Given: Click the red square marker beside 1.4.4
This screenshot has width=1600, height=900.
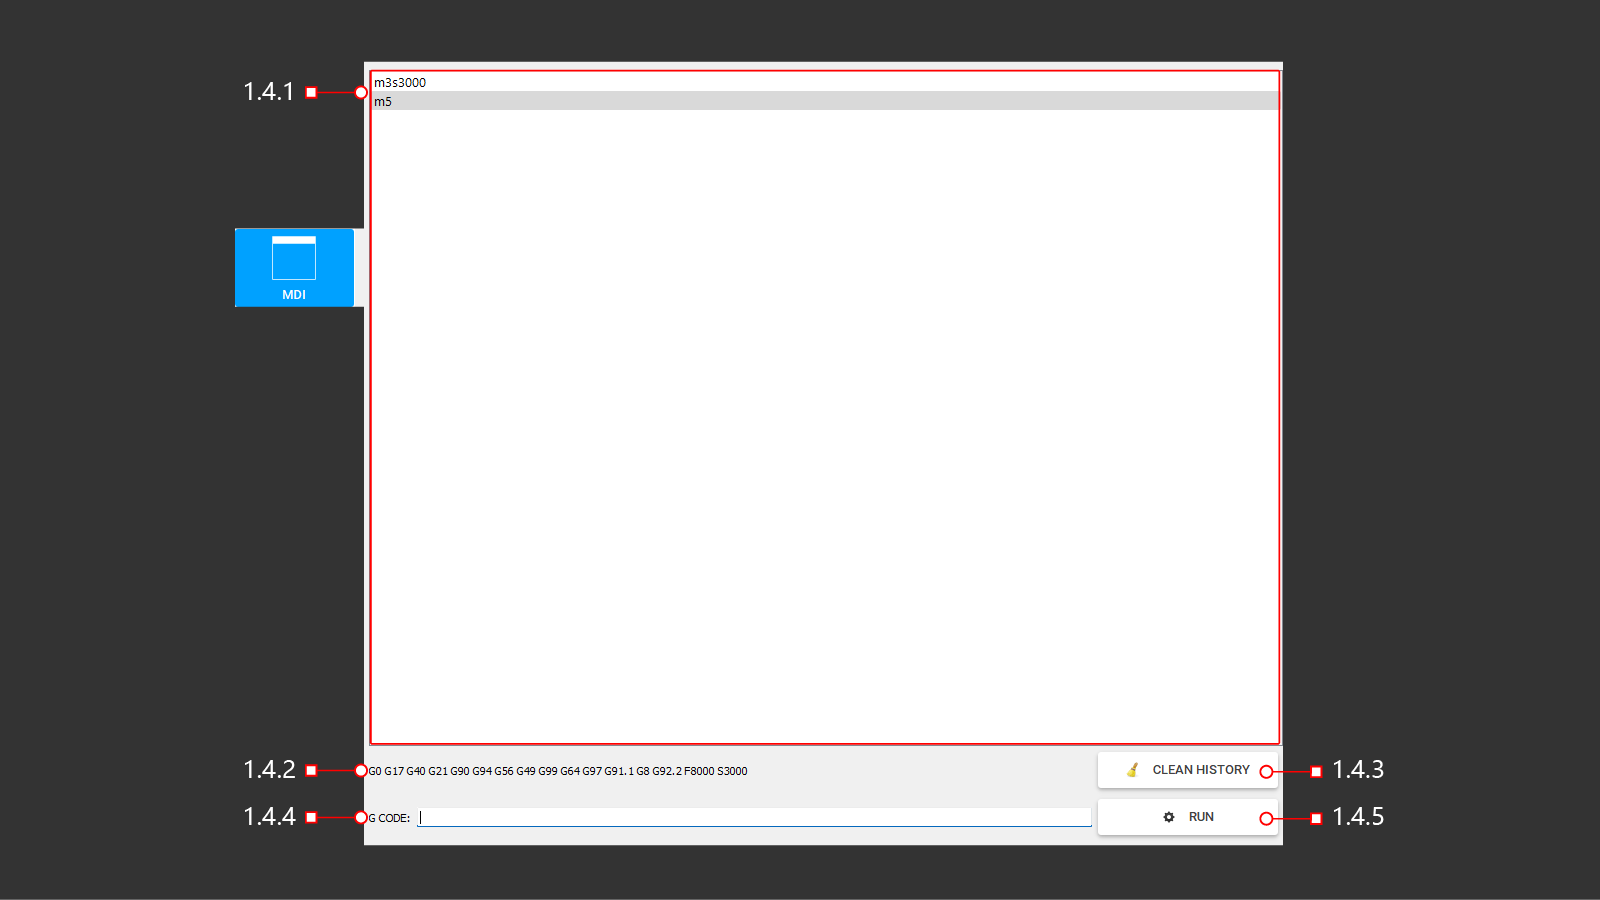Looking at the screenshot, I should pos(311,817).
